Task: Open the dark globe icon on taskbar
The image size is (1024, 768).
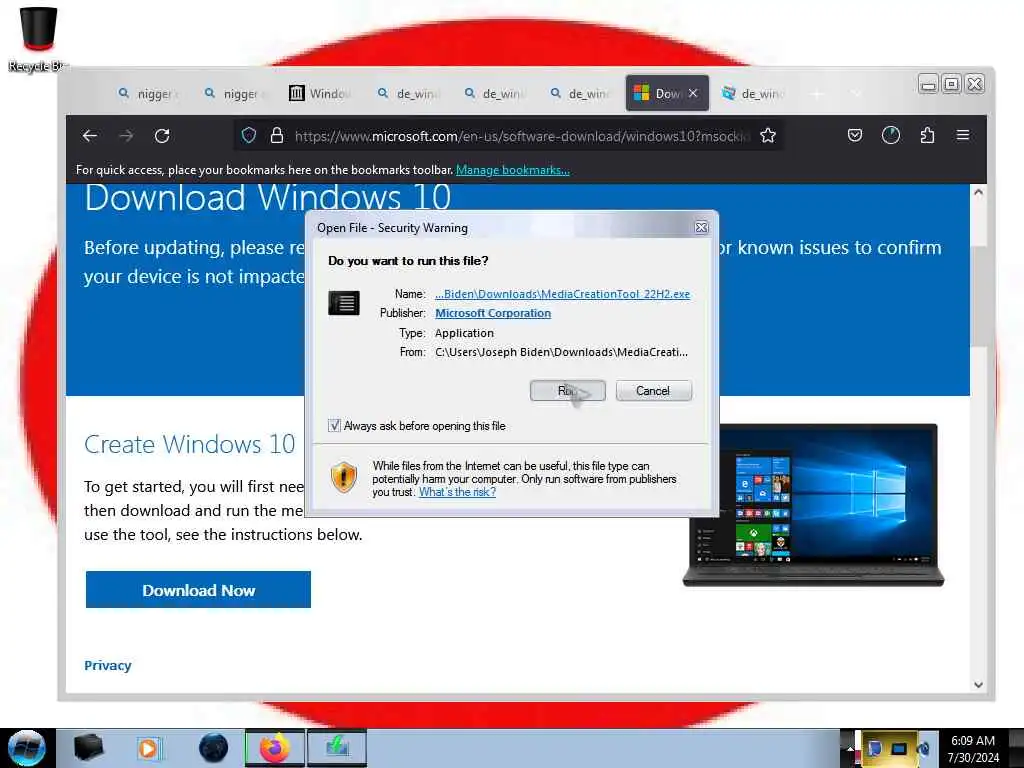Action: [214, 748]
